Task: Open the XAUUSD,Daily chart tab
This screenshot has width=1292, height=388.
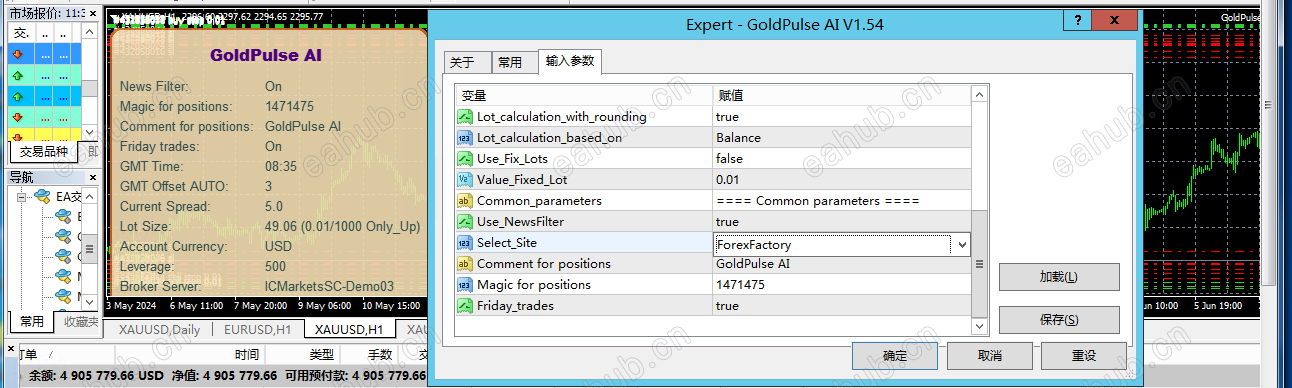Action: click(160, 329)
